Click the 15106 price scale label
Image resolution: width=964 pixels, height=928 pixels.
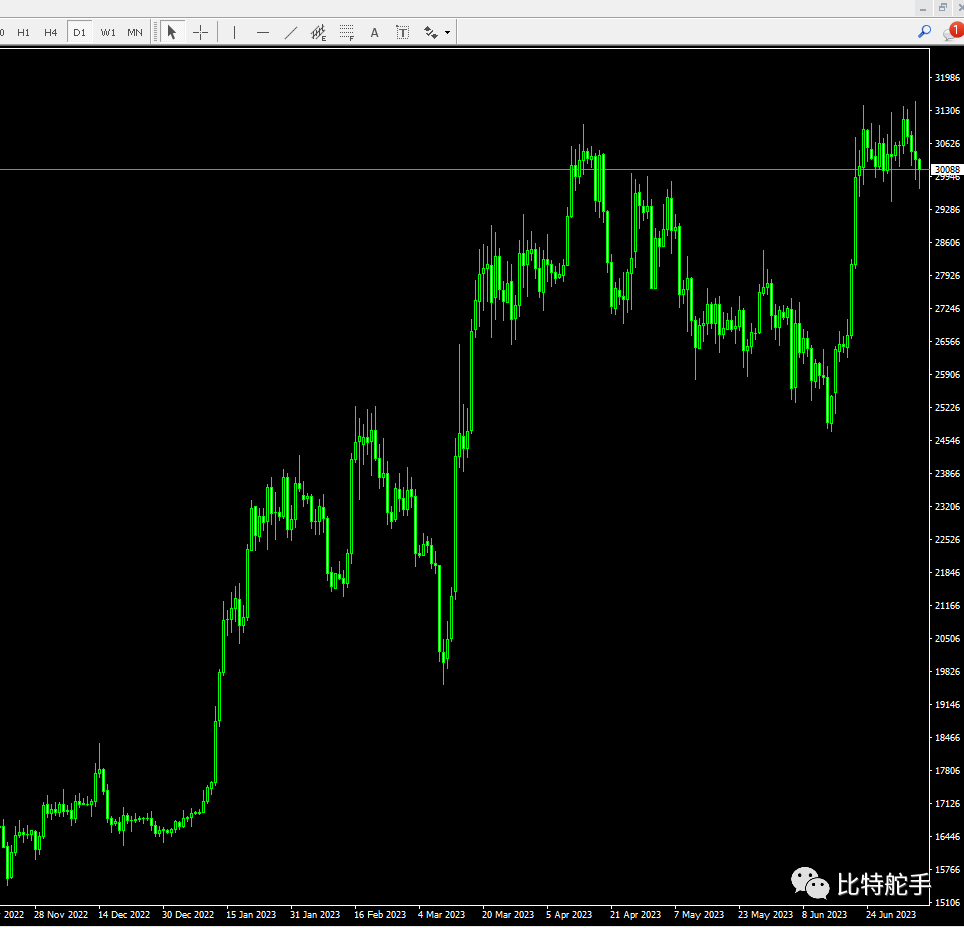pyautogui.click(x=947, y=902)
